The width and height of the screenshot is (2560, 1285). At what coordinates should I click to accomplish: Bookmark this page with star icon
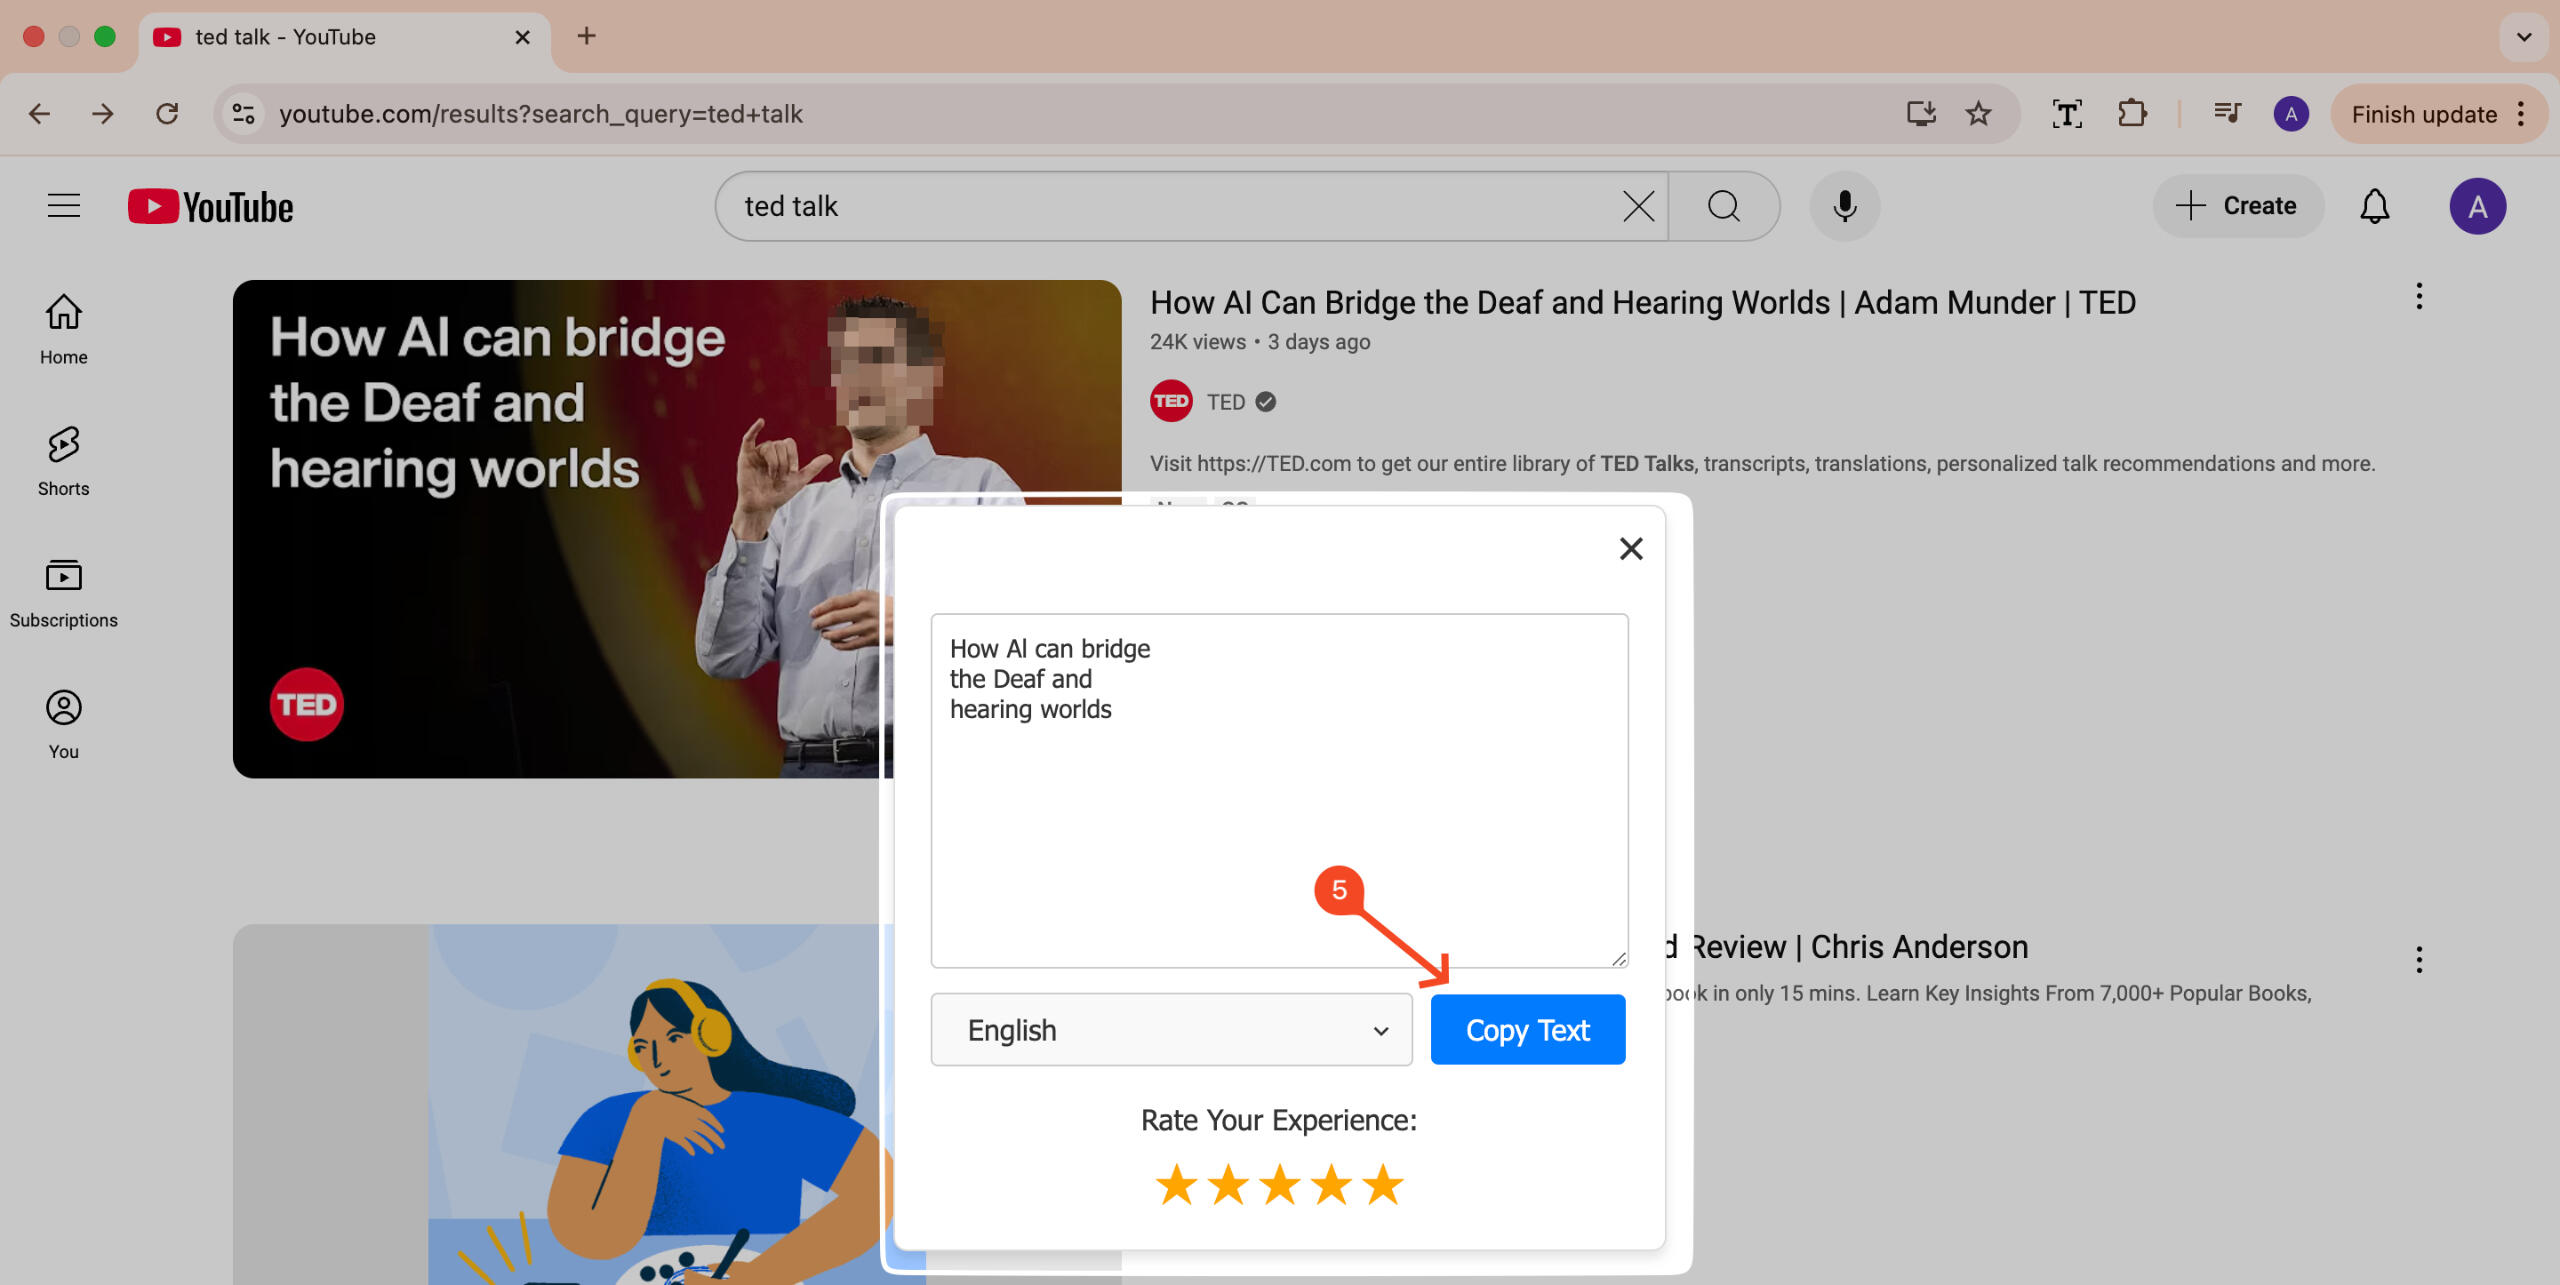[x=1978, y=114]
